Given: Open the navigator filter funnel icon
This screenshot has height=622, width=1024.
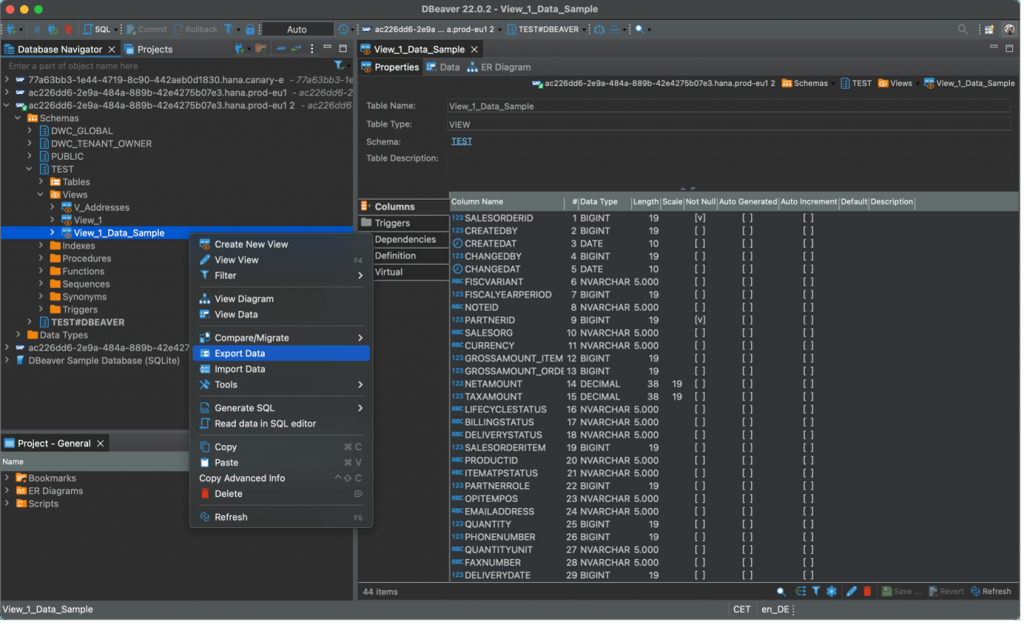Looking at the screenshot, I should pos(339,65).
